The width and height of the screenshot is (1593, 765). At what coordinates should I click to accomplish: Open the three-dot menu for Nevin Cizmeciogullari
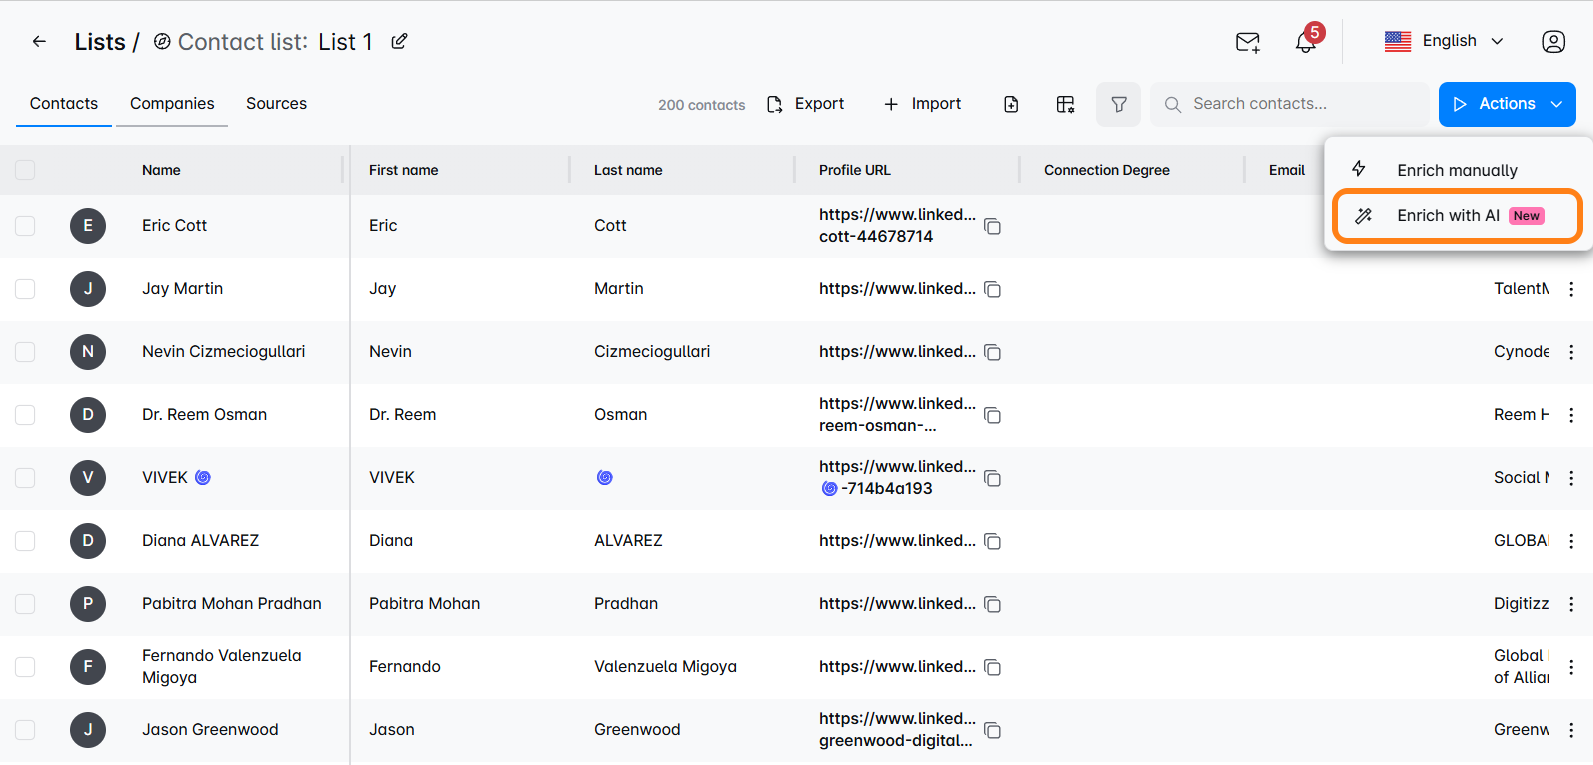coord(1571,352)
